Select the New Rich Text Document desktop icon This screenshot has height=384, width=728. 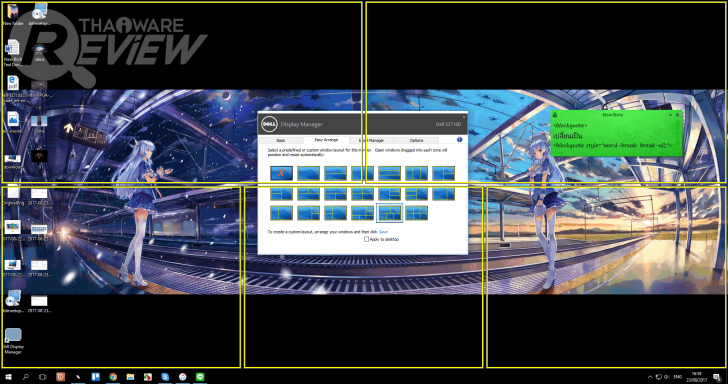tap(13, 52)
